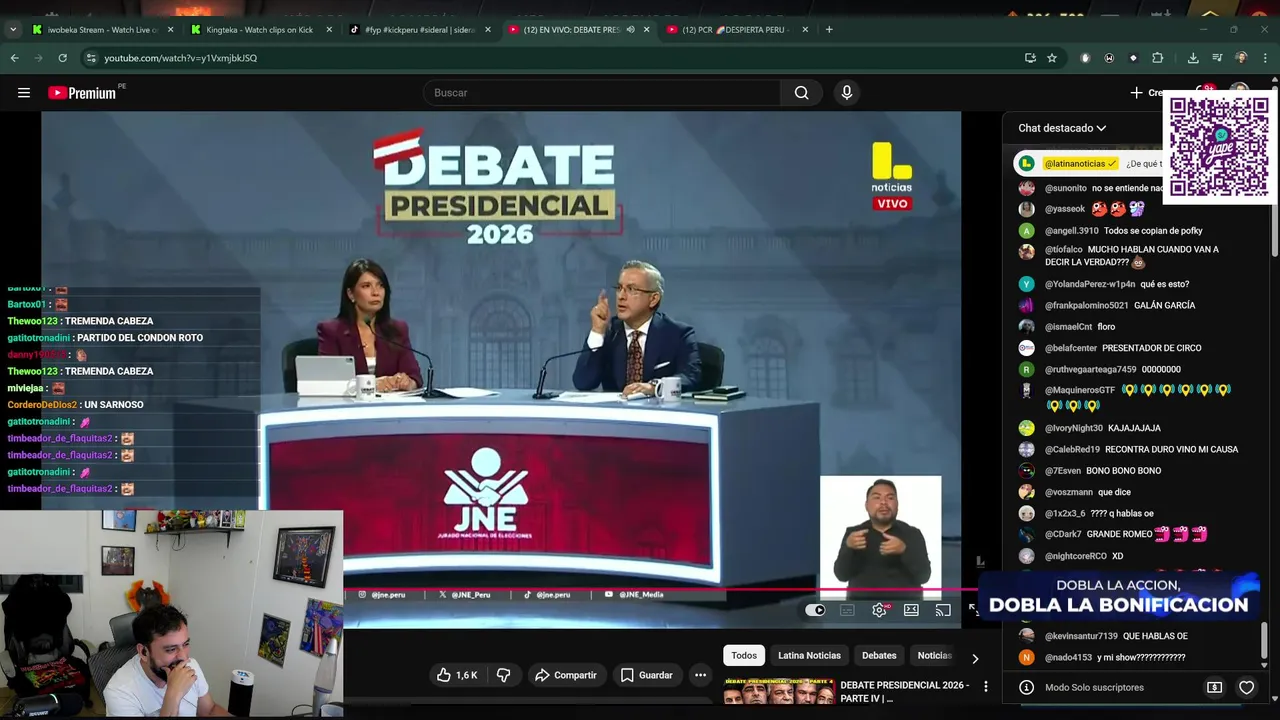Image resolution: width=1280 pixels, height=720 pixels.
Task: Like the video showing 1,6 K
Action: (457, 675)
